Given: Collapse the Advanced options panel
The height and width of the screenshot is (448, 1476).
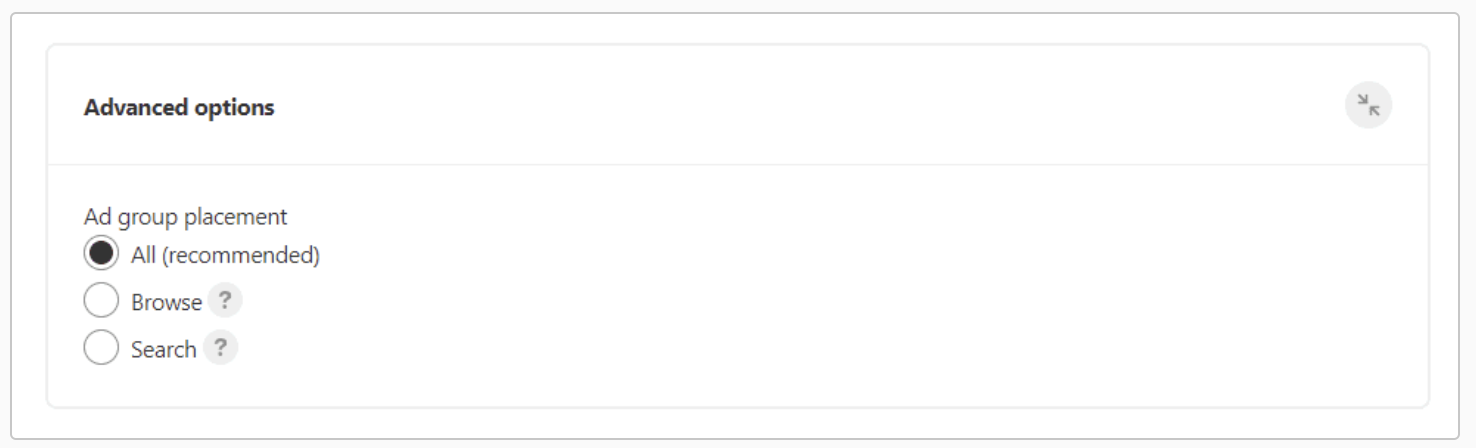Looking at the screenshot, I should 1368,105.
